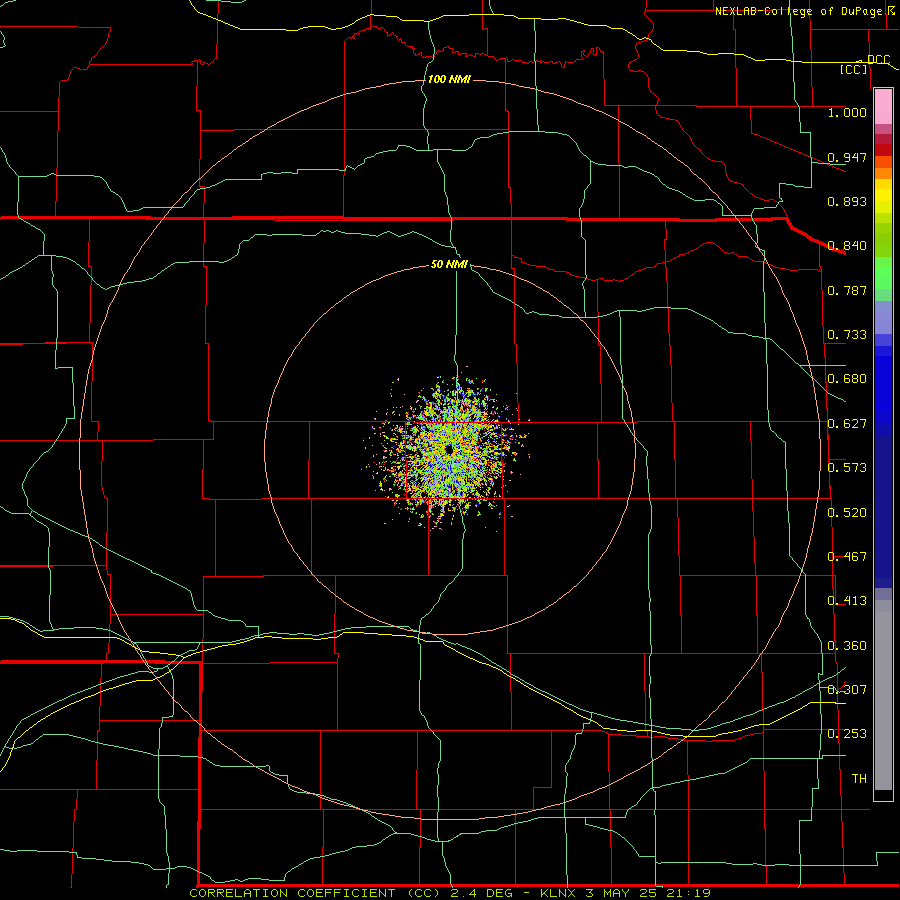Click the KLNX station identifier

(557, 893)
